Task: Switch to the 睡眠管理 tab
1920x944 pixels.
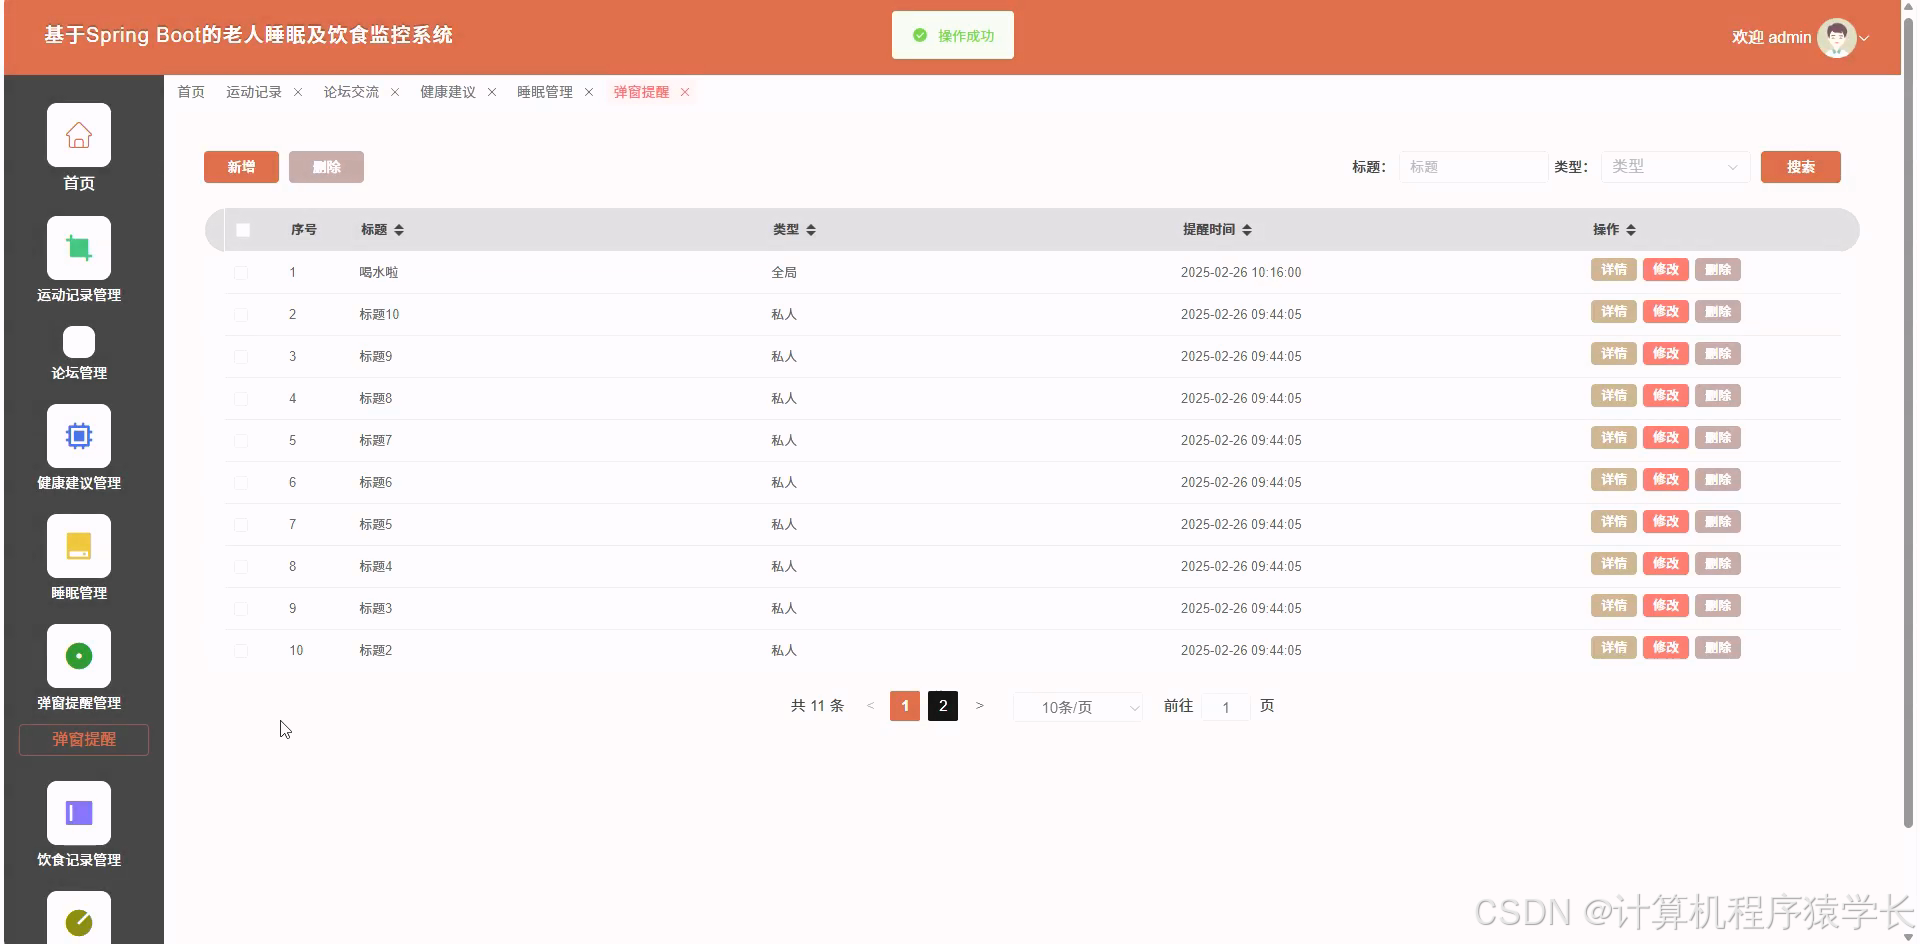Action: pos(543,92)
